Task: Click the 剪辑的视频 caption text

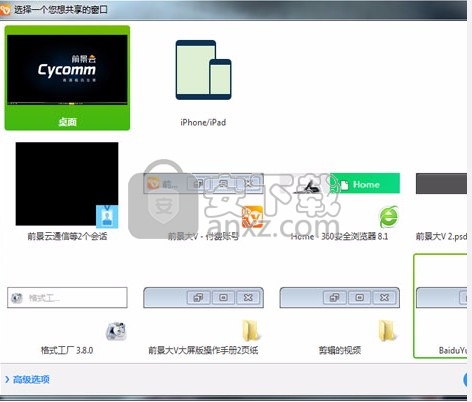Action: [340, 350]
